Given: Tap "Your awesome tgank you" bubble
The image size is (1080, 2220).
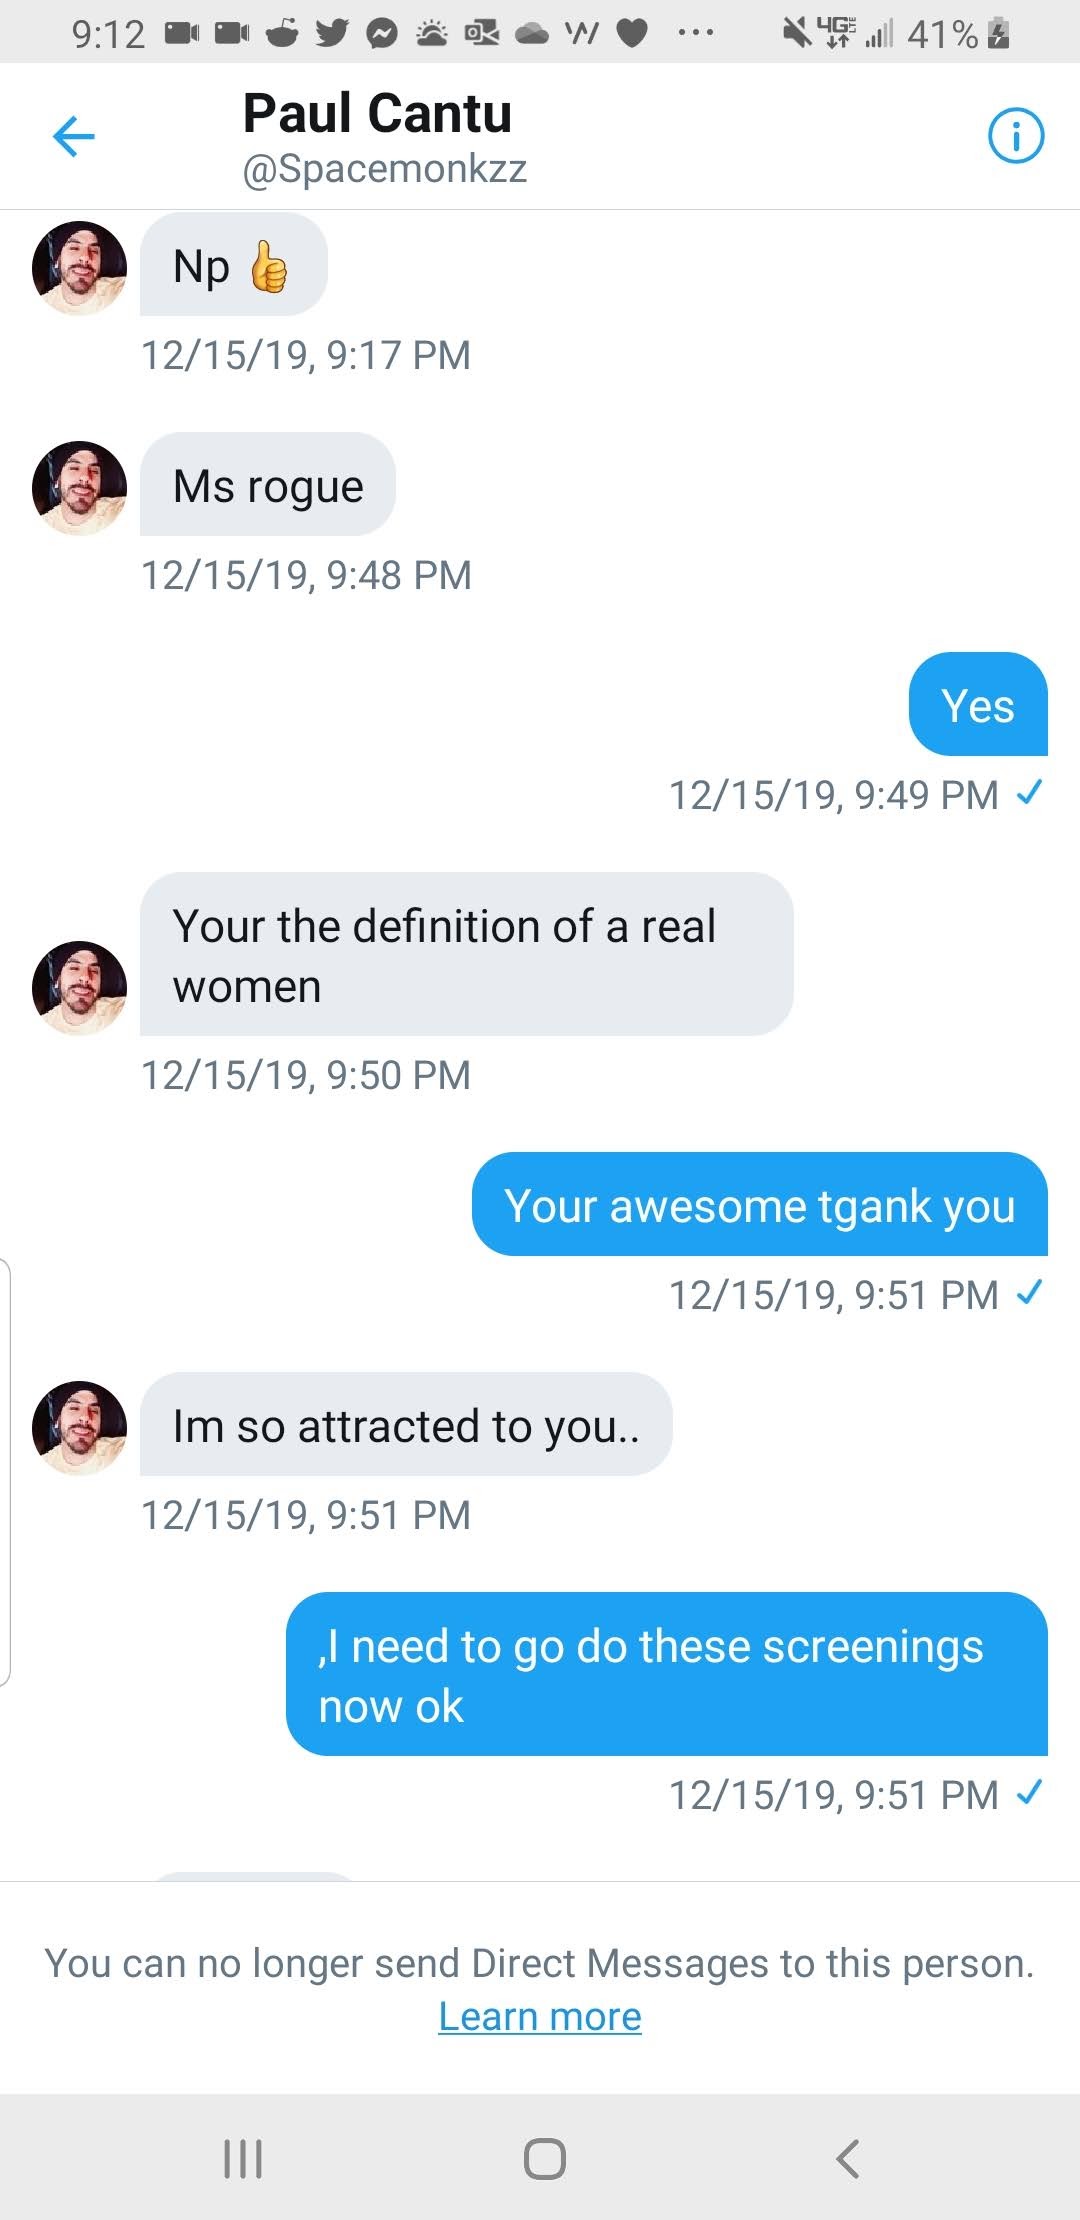Looking at the screenshot, I should click(759, 1205).
